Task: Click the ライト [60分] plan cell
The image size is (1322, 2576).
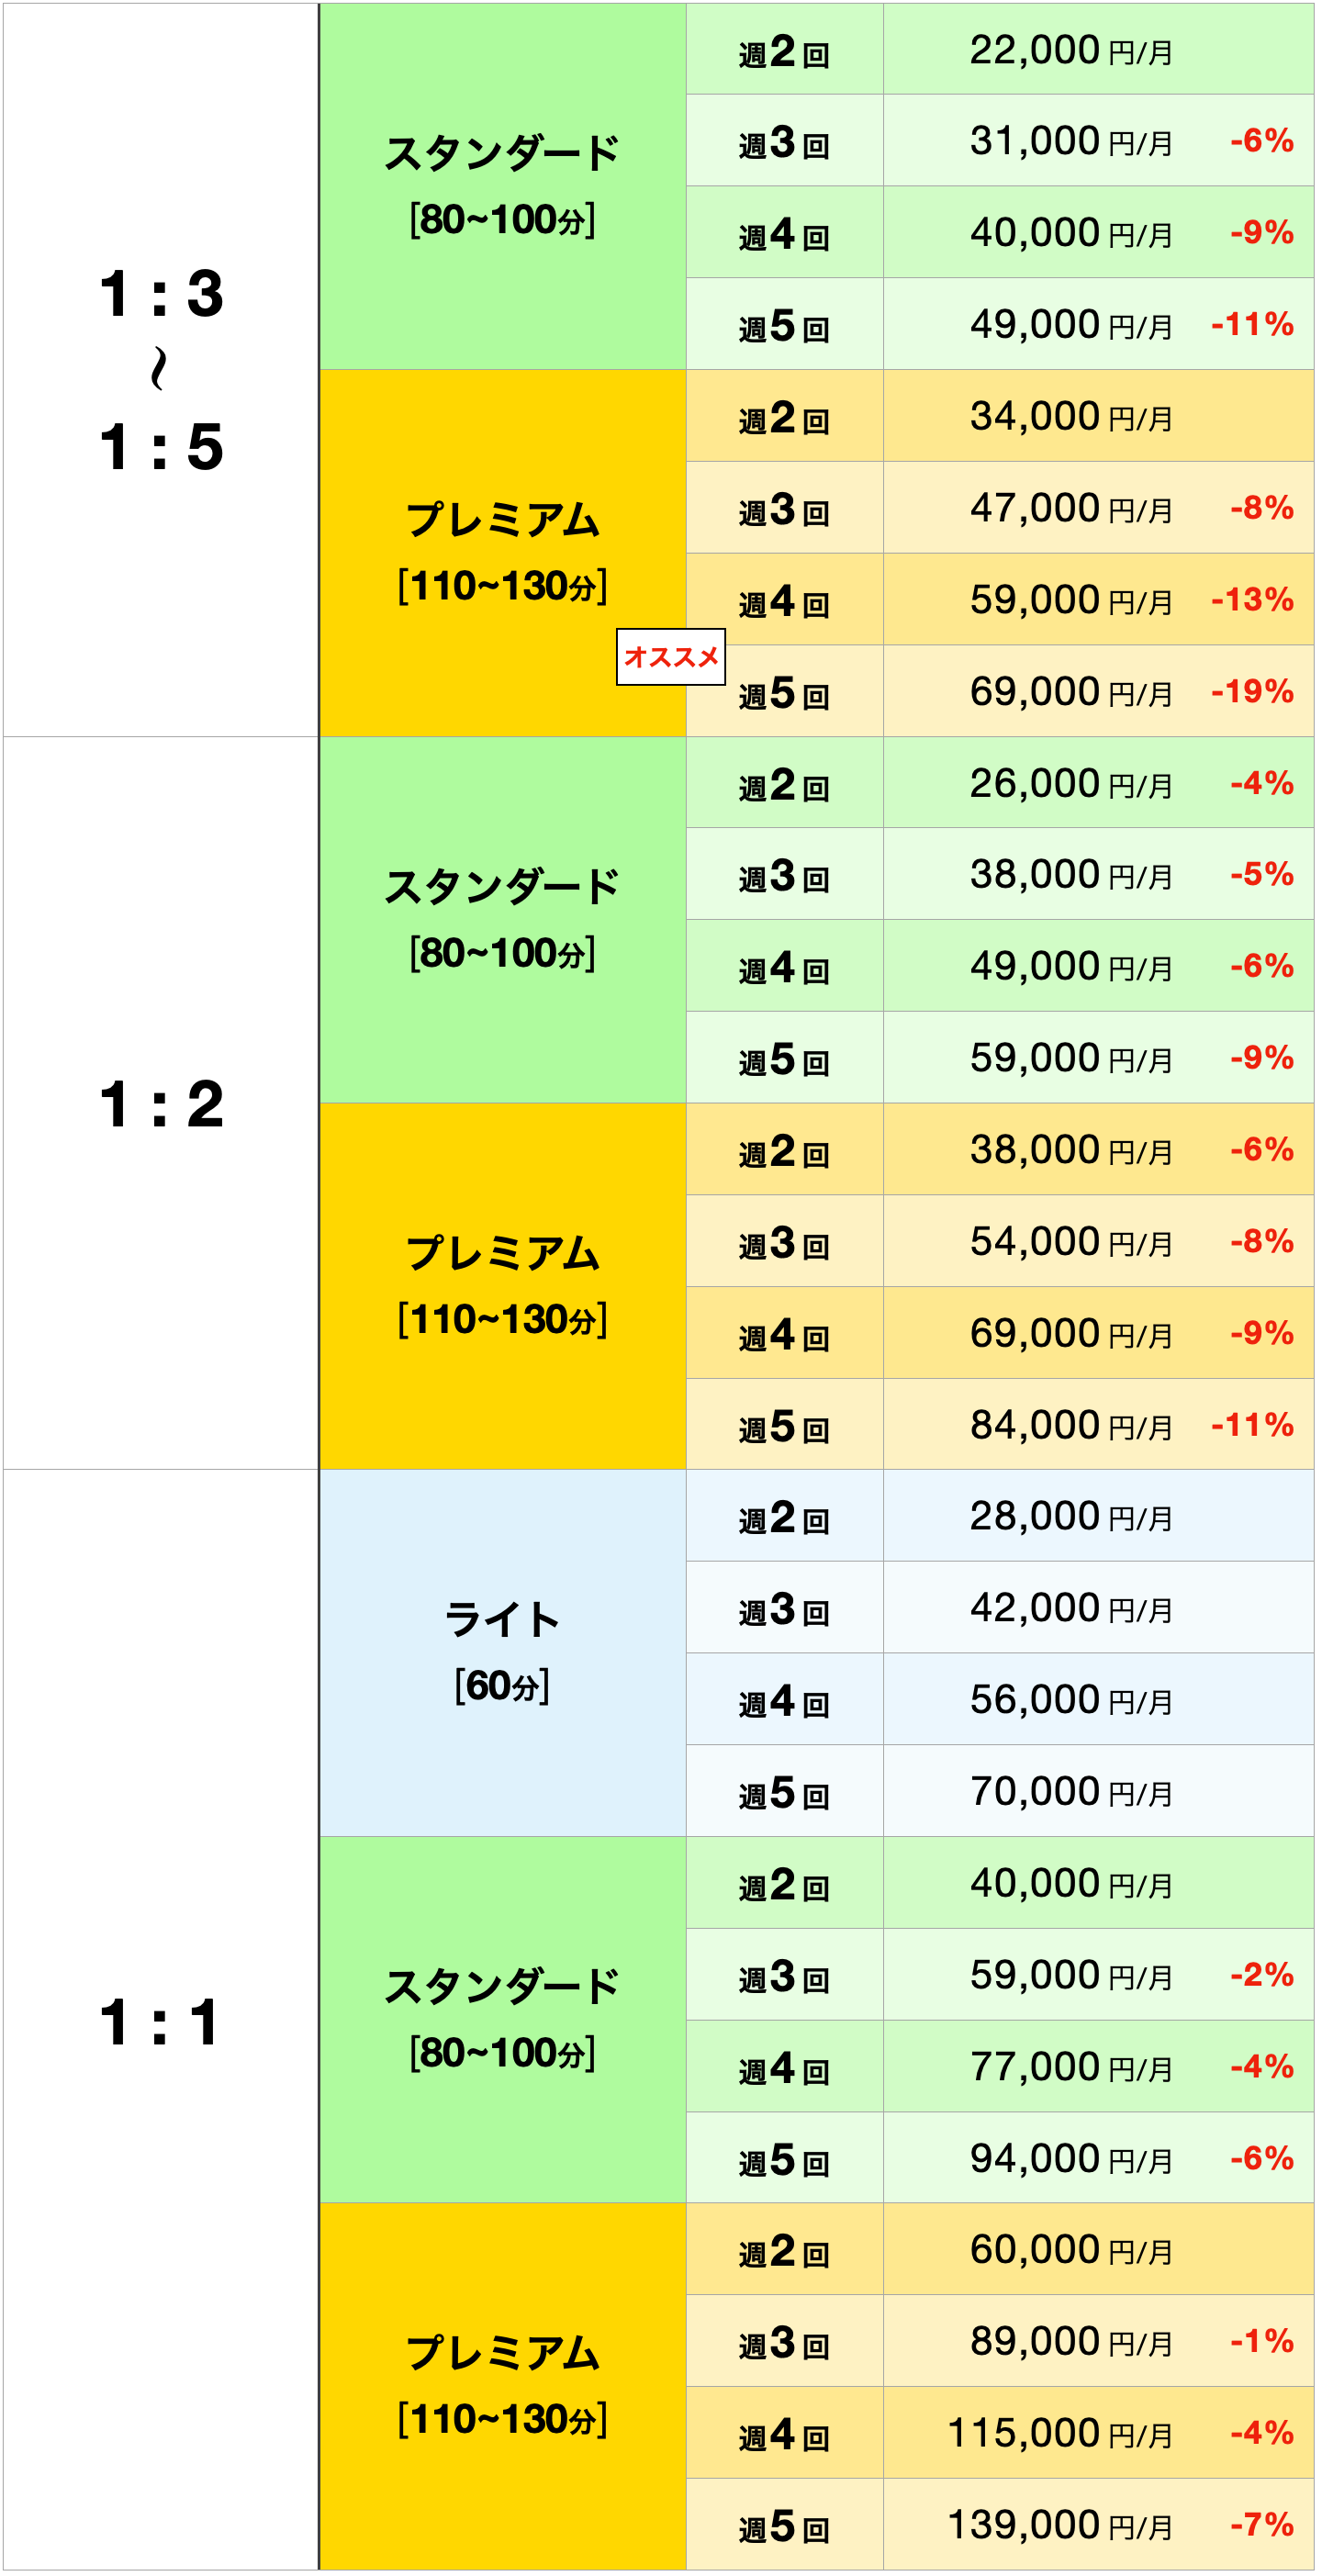Action: coord(503,1653)
